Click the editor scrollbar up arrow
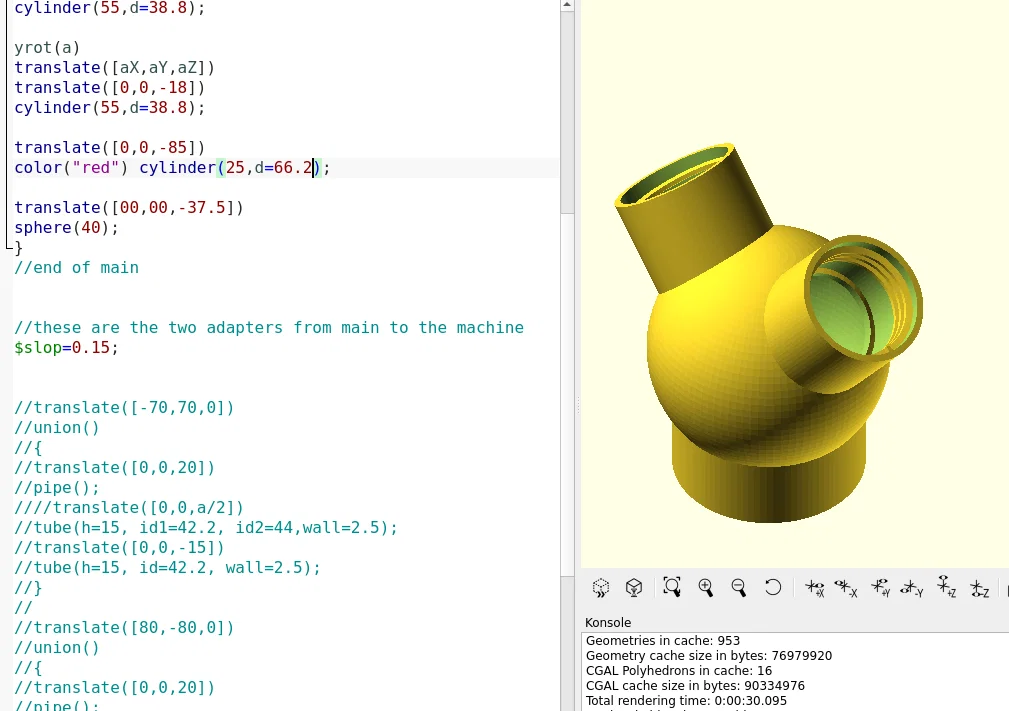Viewport: 1009px width, 711px height. [x=567, y=5]
